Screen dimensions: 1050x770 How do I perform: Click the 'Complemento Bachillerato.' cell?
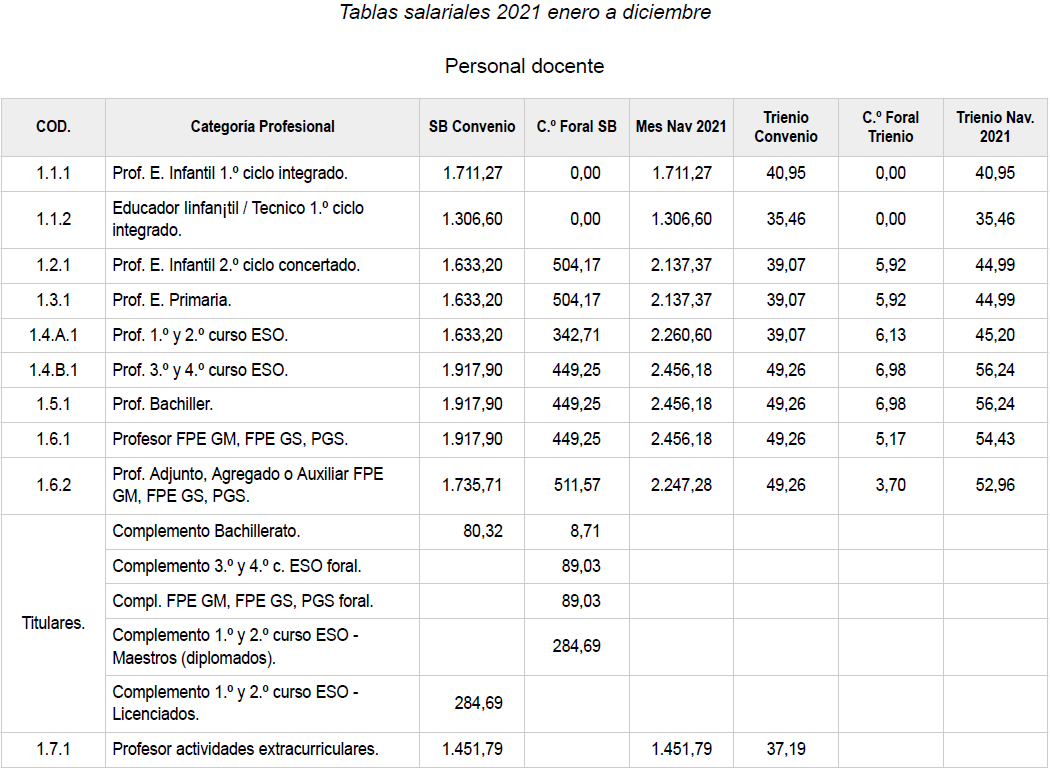coord(206,531)
